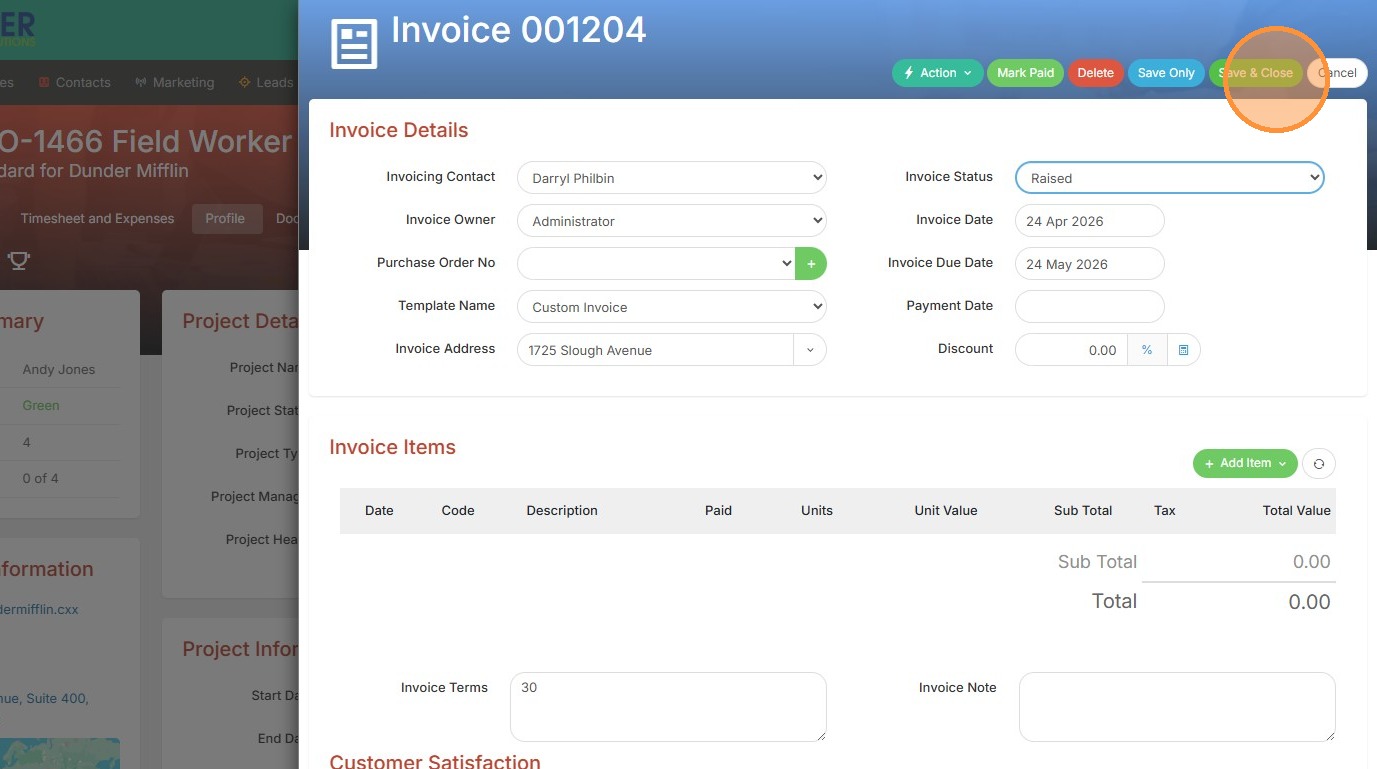Click the invoice document icon beside the title

[354, 44]
